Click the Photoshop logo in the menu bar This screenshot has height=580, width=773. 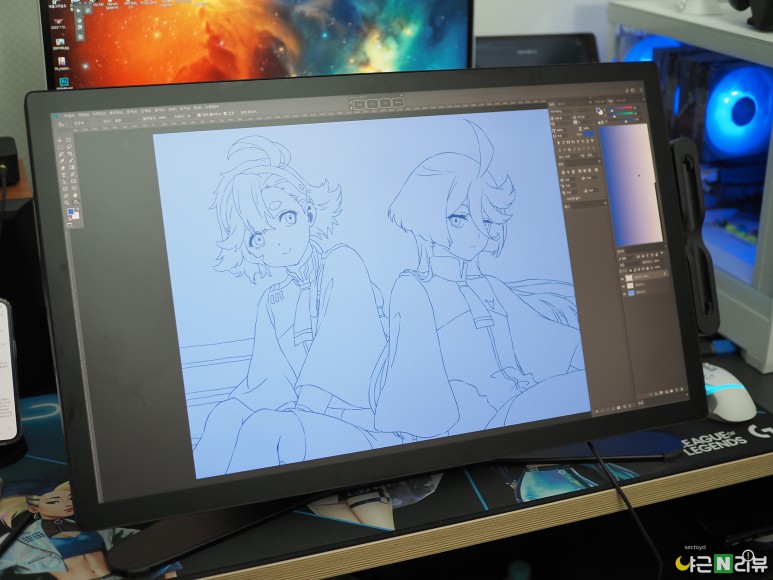56,116
